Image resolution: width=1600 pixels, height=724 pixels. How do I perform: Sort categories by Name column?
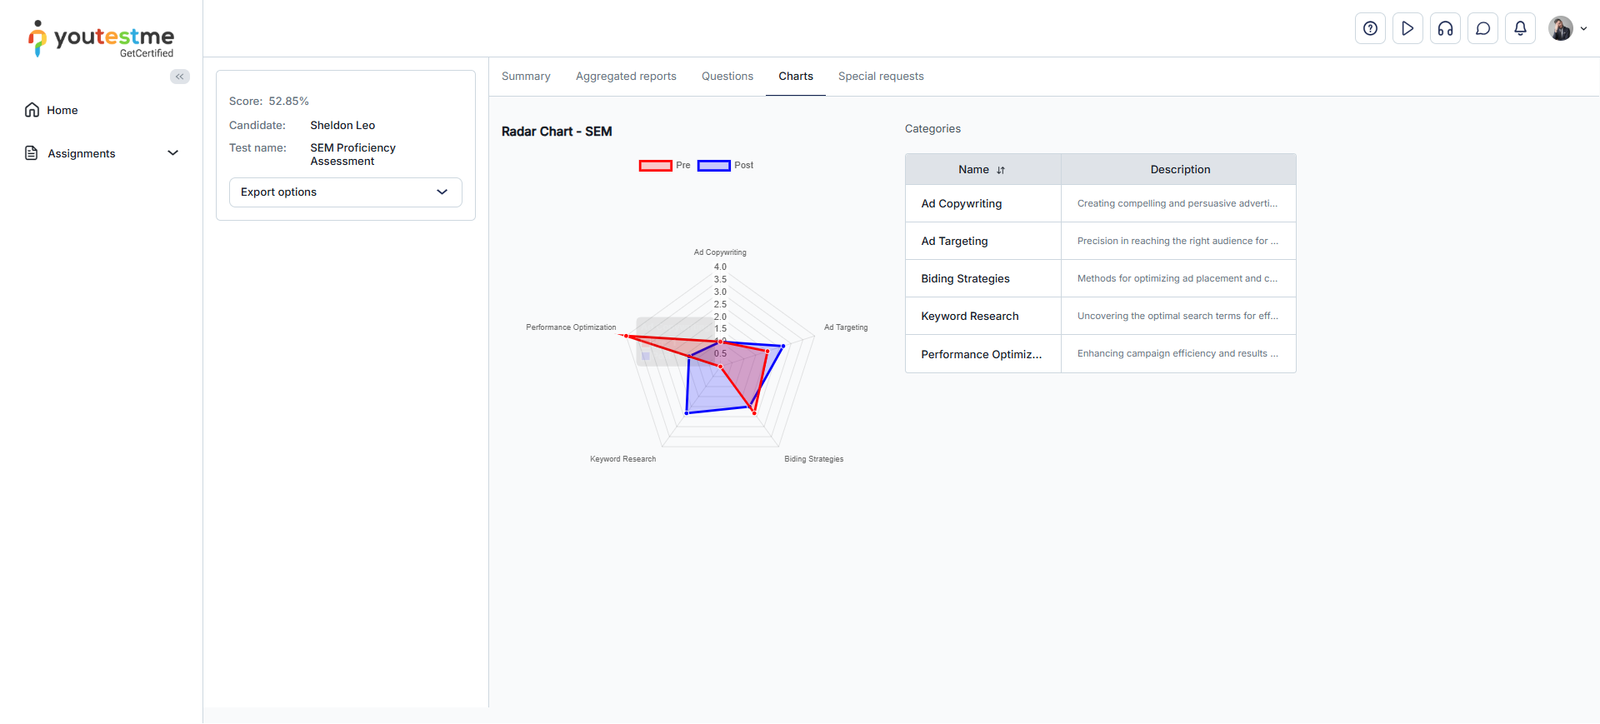point(1000,170)
